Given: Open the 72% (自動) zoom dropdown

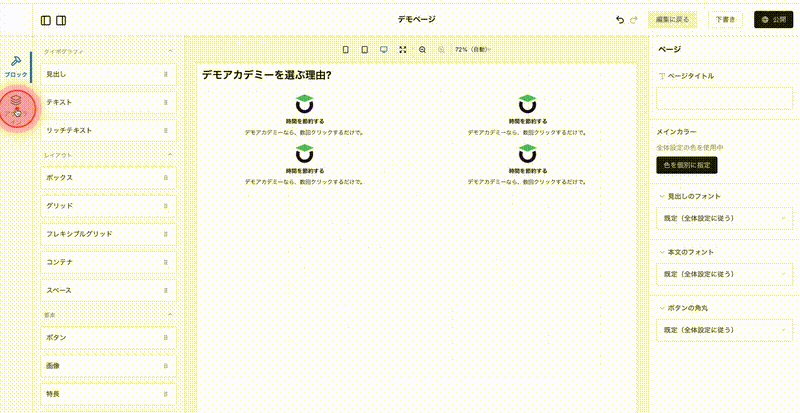Looking at the screenshot, I should (x=472, y=50).
